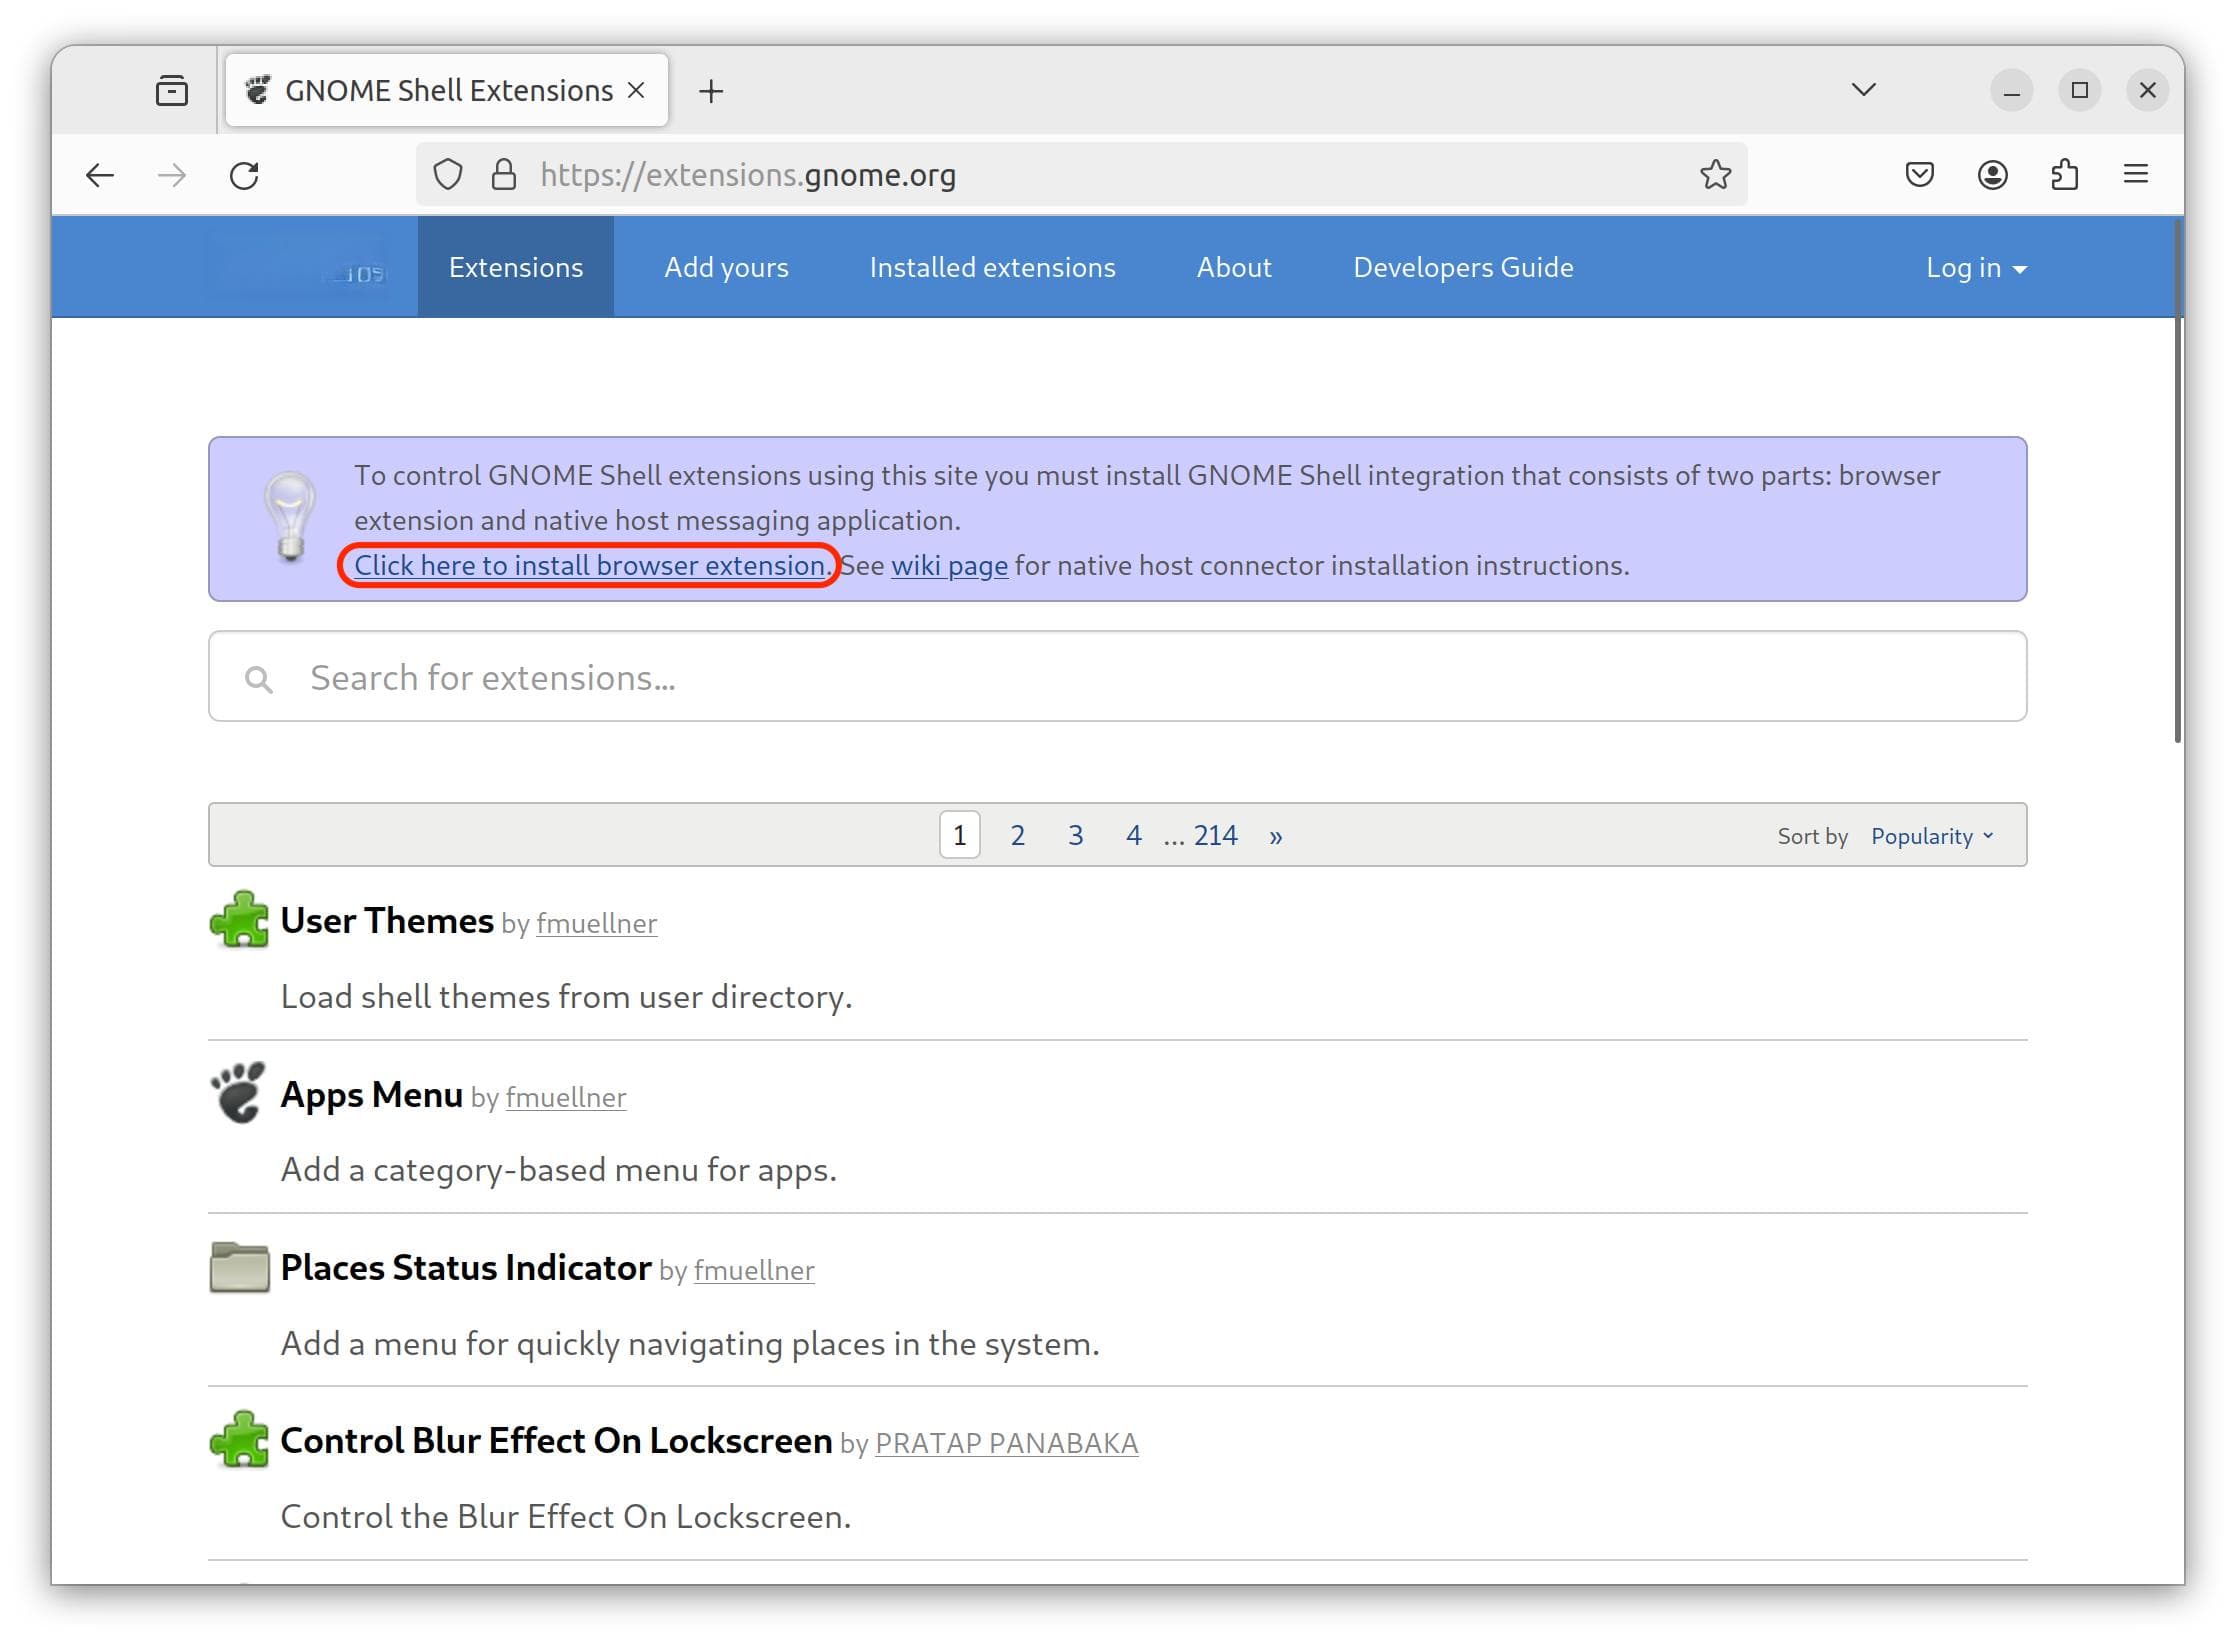Image resolution: width=2236 pixels, height=1642 pixels.
Task: Click the site security padlock icon
Action: point(504,175)
